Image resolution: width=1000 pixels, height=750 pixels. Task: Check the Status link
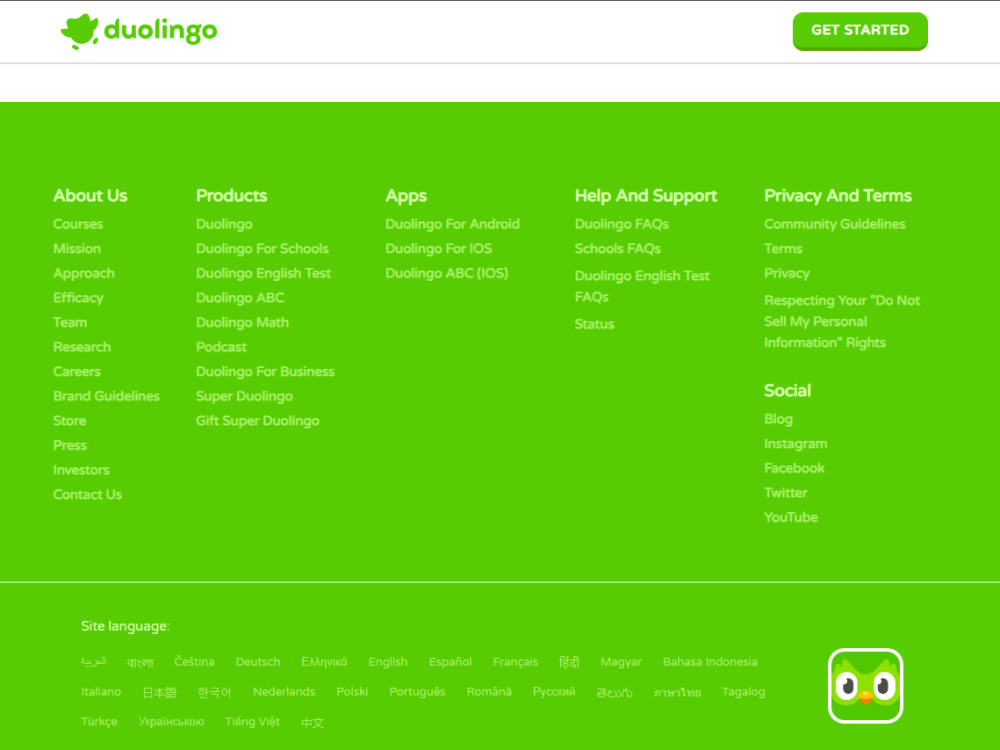pos(594,324)
